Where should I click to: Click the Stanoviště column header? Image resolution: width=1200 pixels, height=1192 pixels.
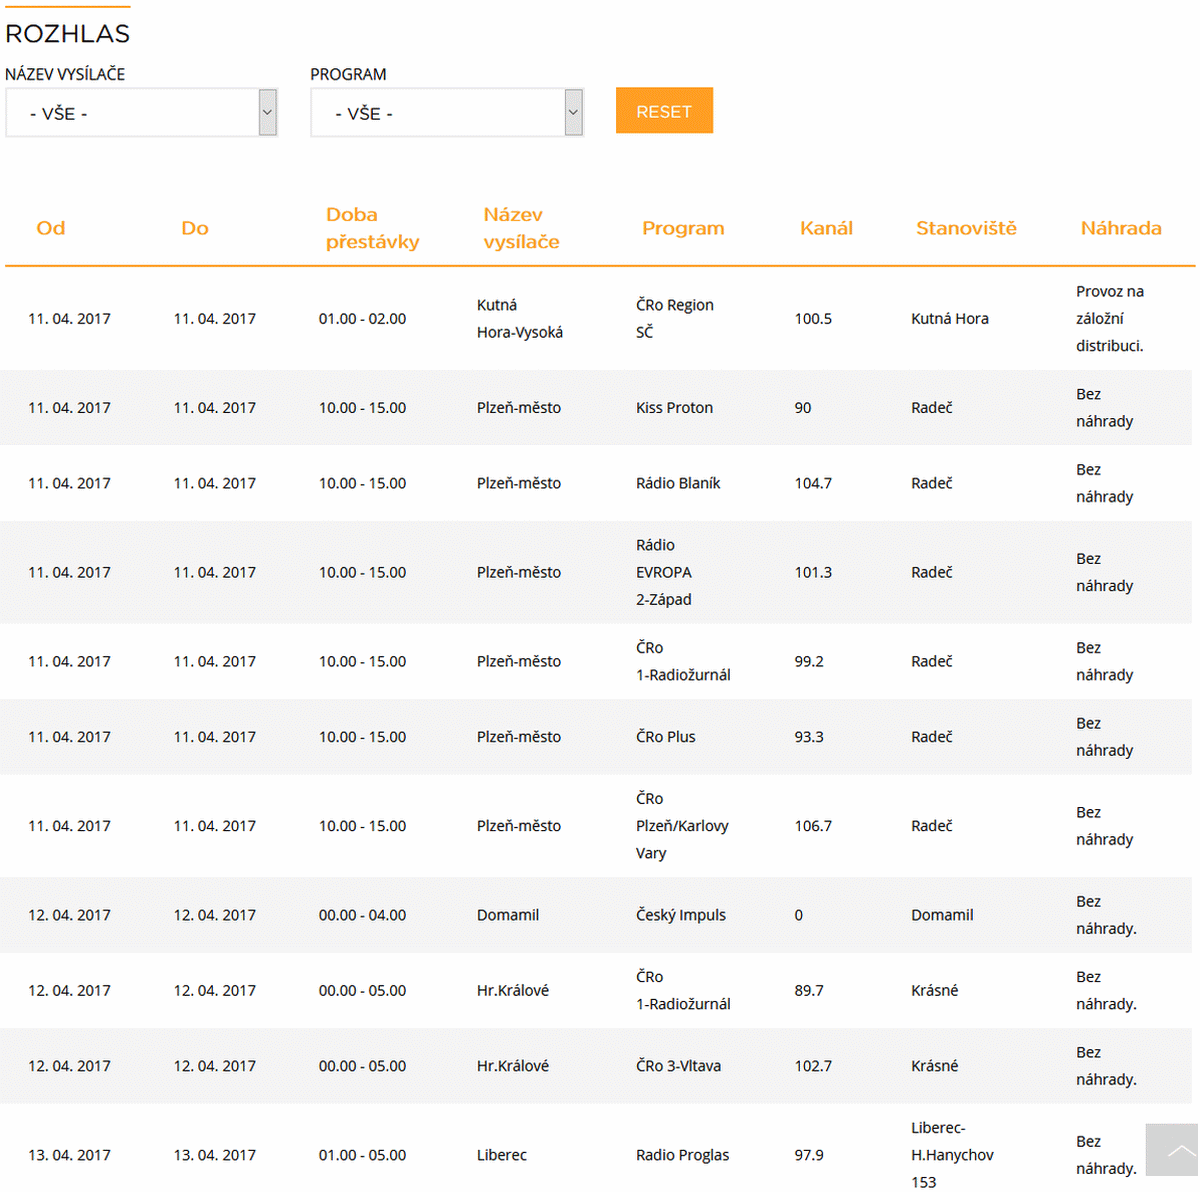point(966,228)
